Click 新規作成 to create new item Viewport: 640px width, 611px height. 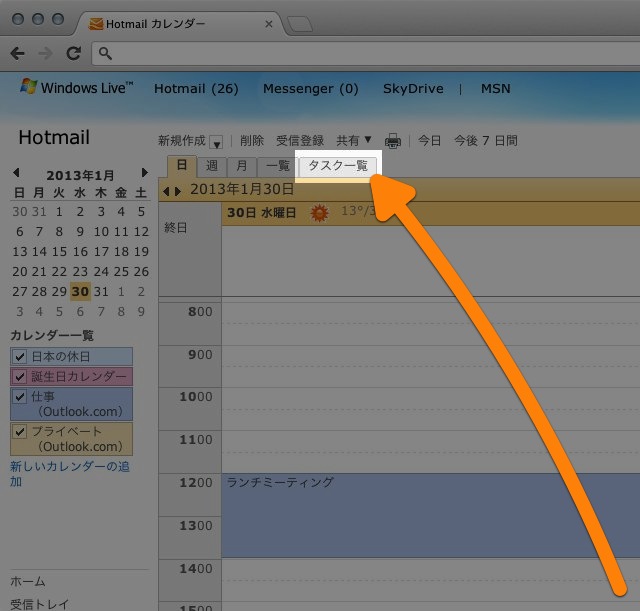coord(182,141)
